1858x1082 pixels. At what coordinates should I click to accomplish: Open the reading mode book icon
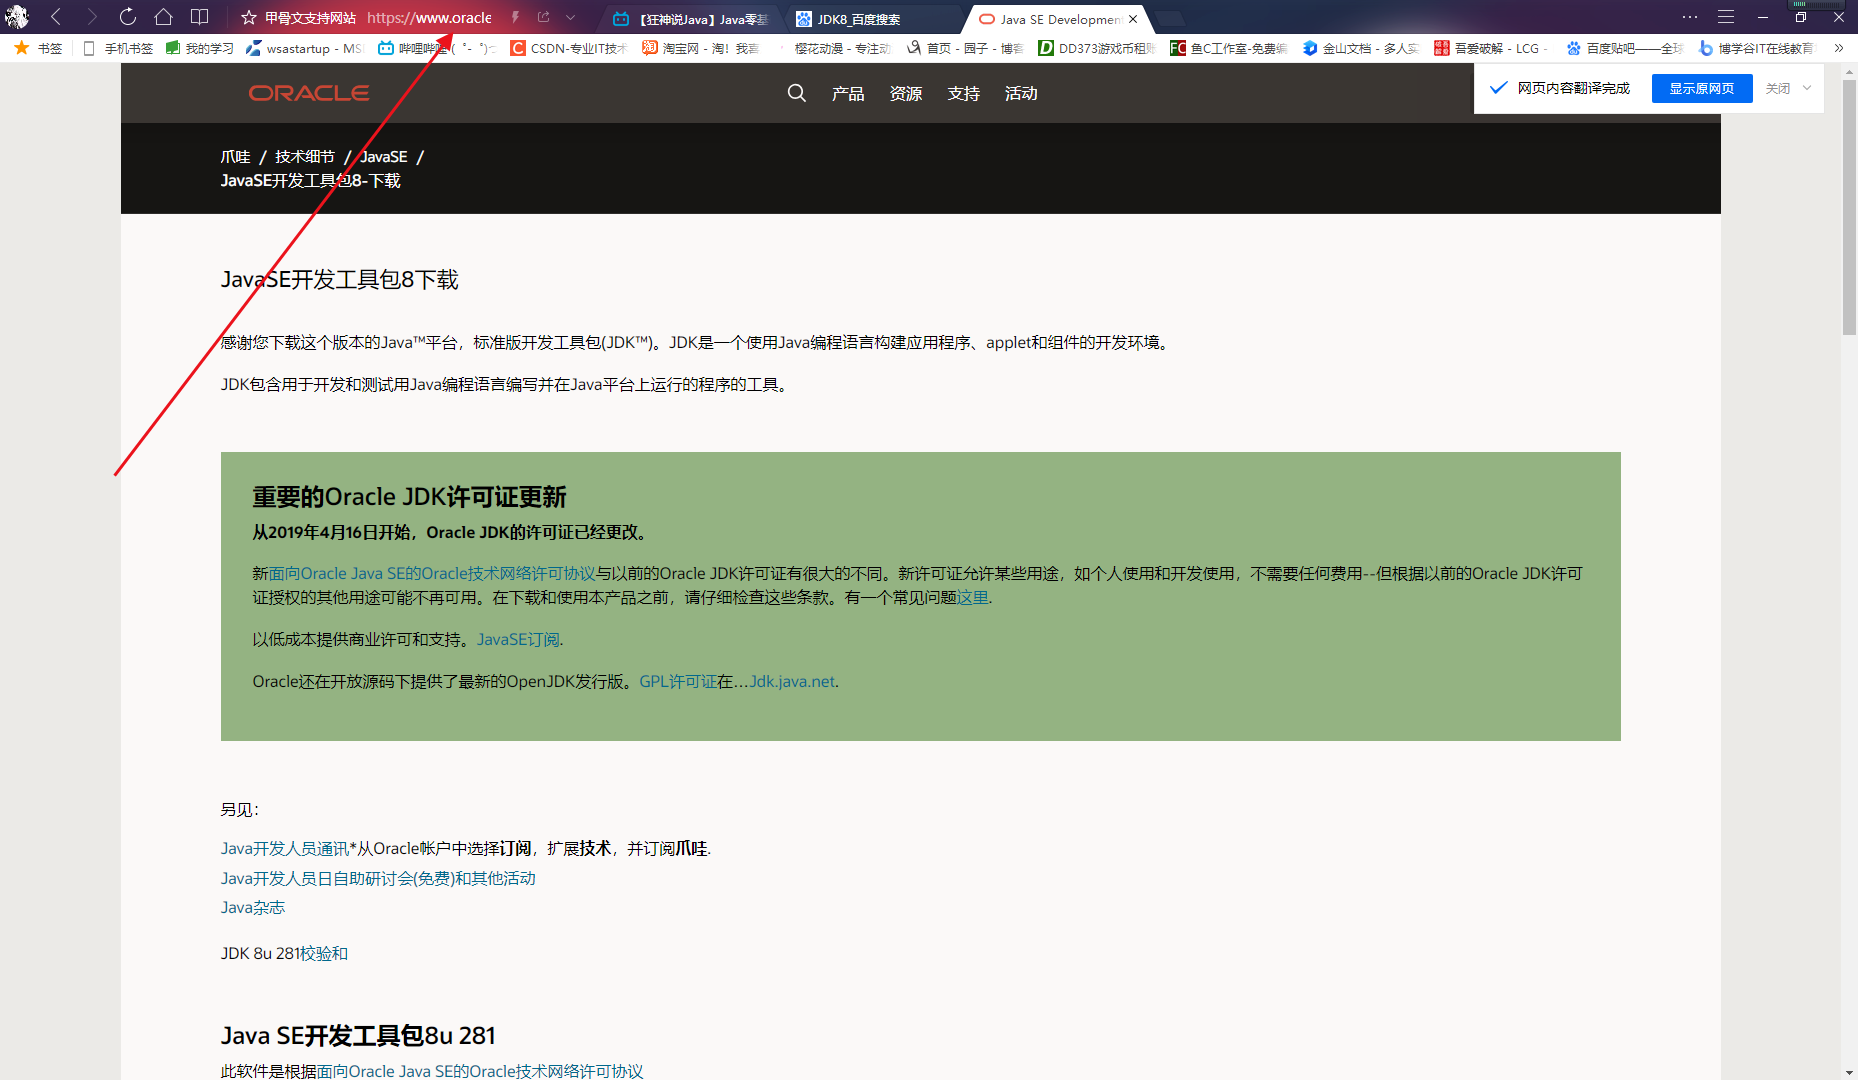click(x=200, y=17)
